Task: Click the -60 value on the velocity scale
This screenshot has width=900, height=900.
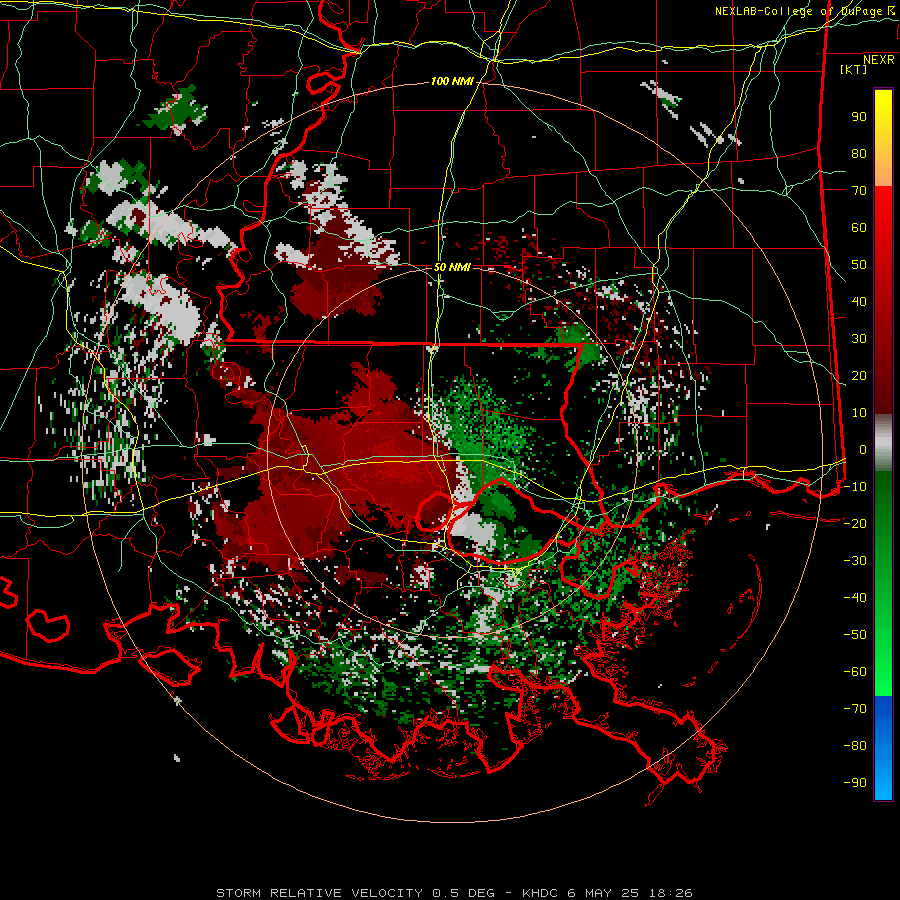Action: point(855,672)
